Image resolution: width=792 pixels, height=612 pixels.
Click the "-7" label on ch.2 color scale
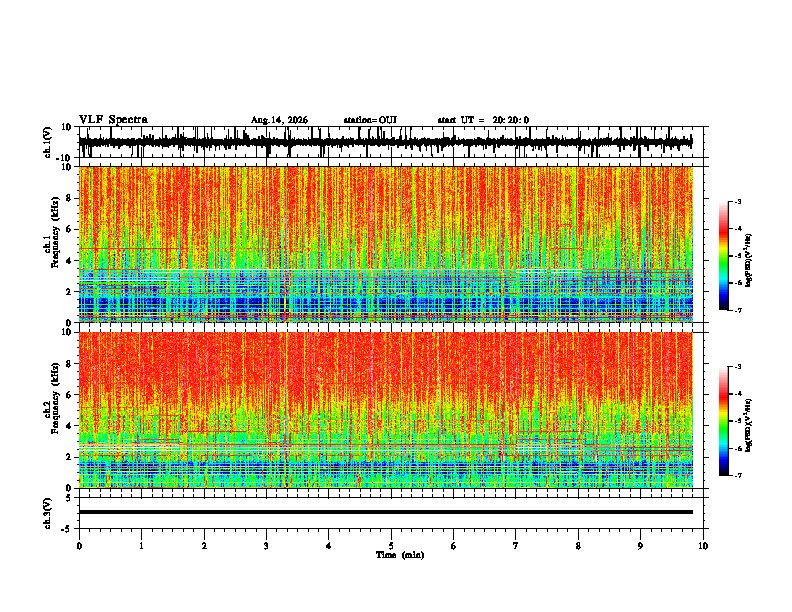click(737, 475)
